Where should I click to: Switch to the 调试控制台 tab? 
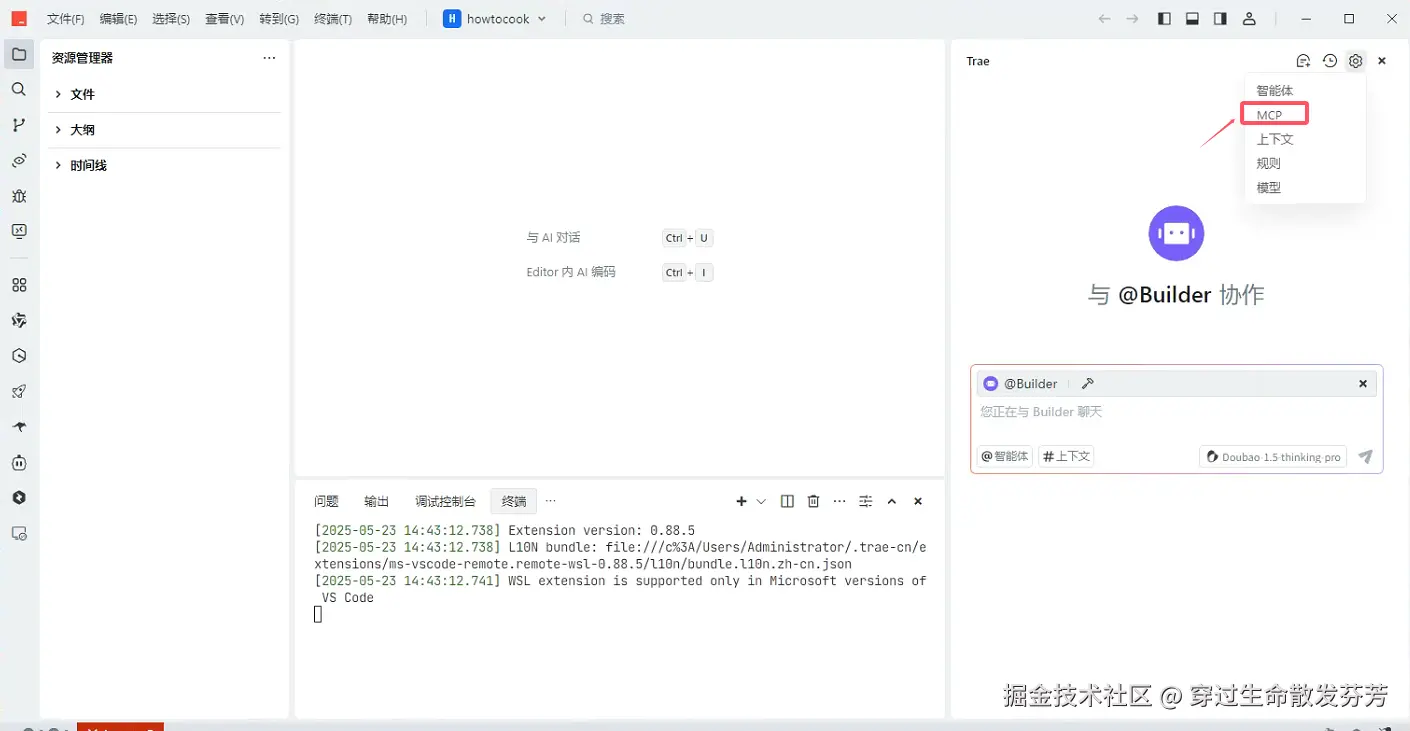445,501
